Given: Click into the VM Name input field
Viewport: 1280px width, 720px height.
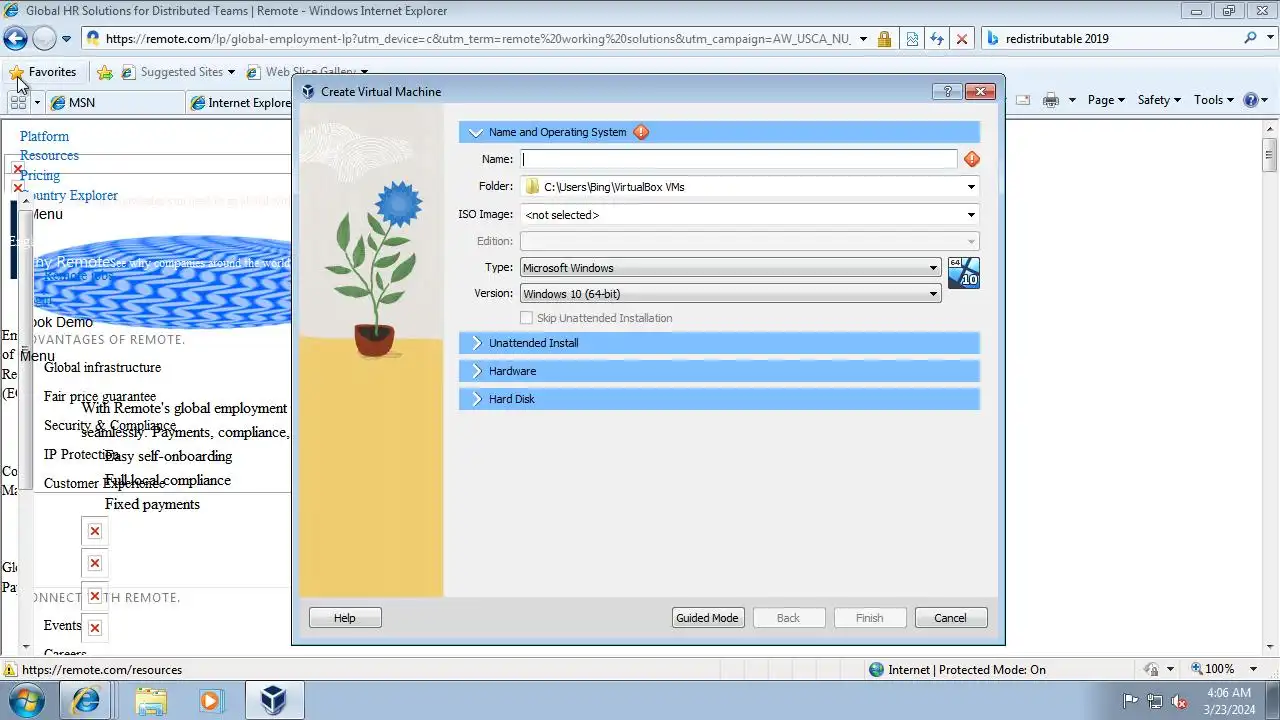Looking at the screenshot, I should [739, 159].
